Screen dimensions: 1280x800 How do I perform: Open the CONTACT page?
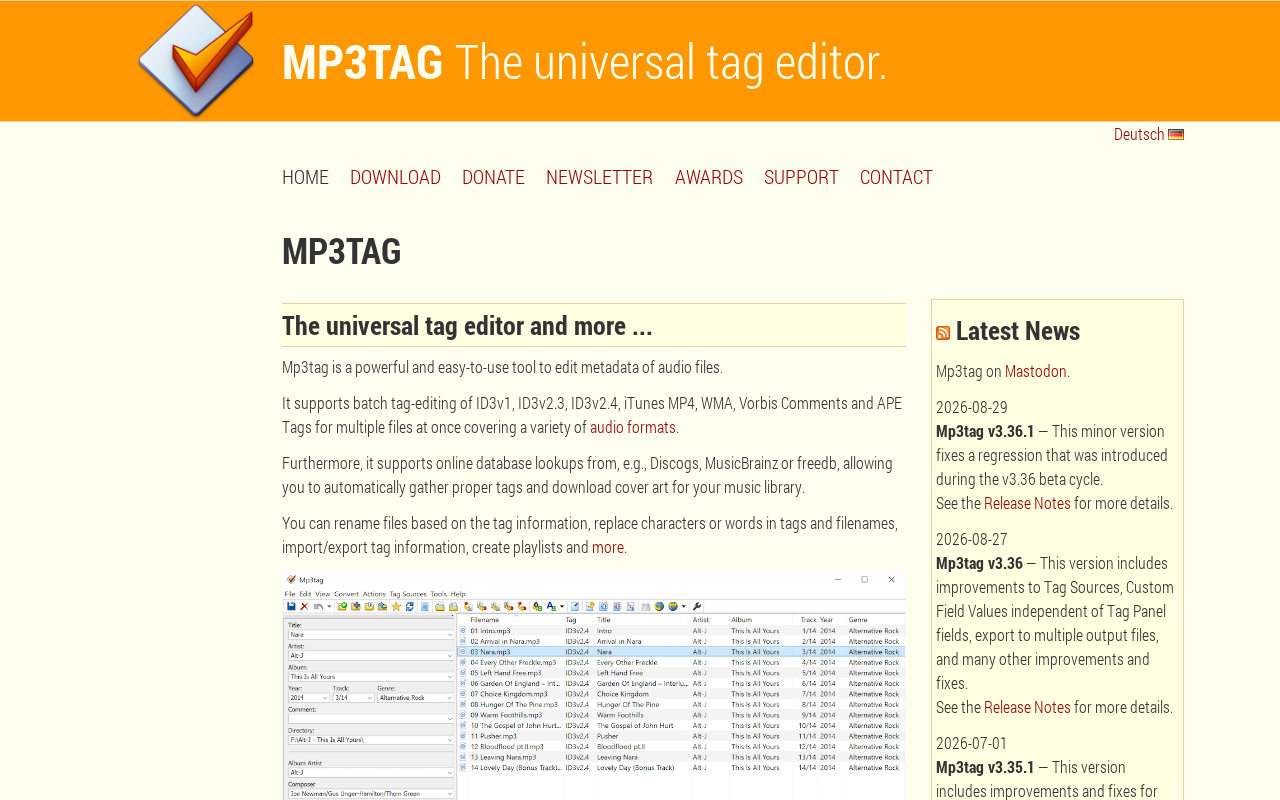[896, 177]
